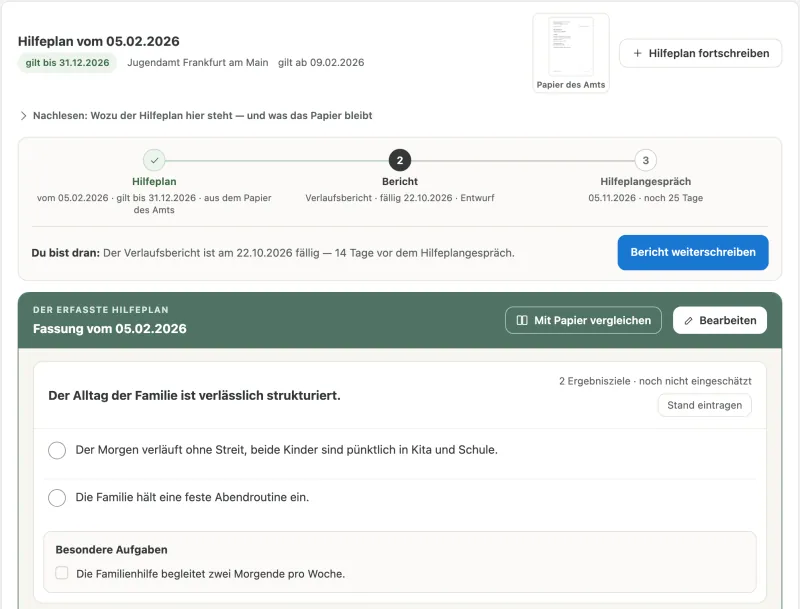
Task: Check 'Familienhilfe begleitet zwei Morgende' checkbox
Action: 62,573
